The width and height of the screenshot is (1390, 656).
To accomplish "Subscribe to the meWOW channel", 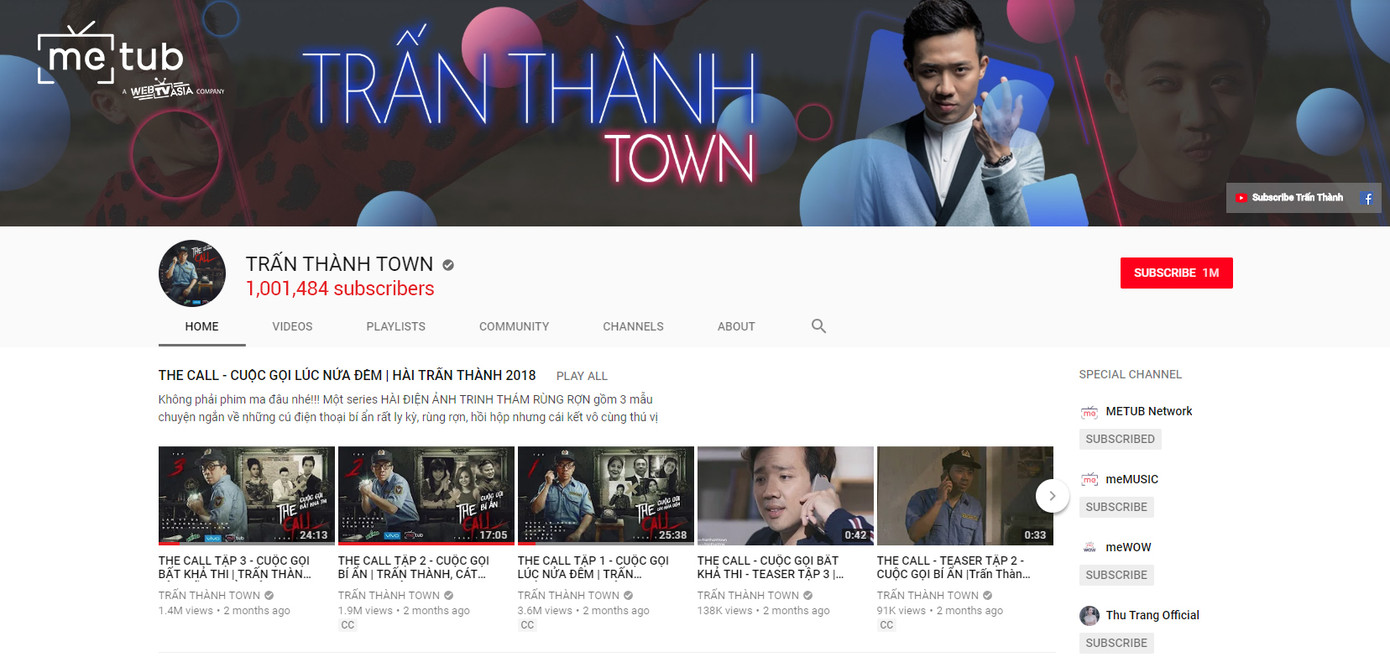I will (x=1116, y=575).
